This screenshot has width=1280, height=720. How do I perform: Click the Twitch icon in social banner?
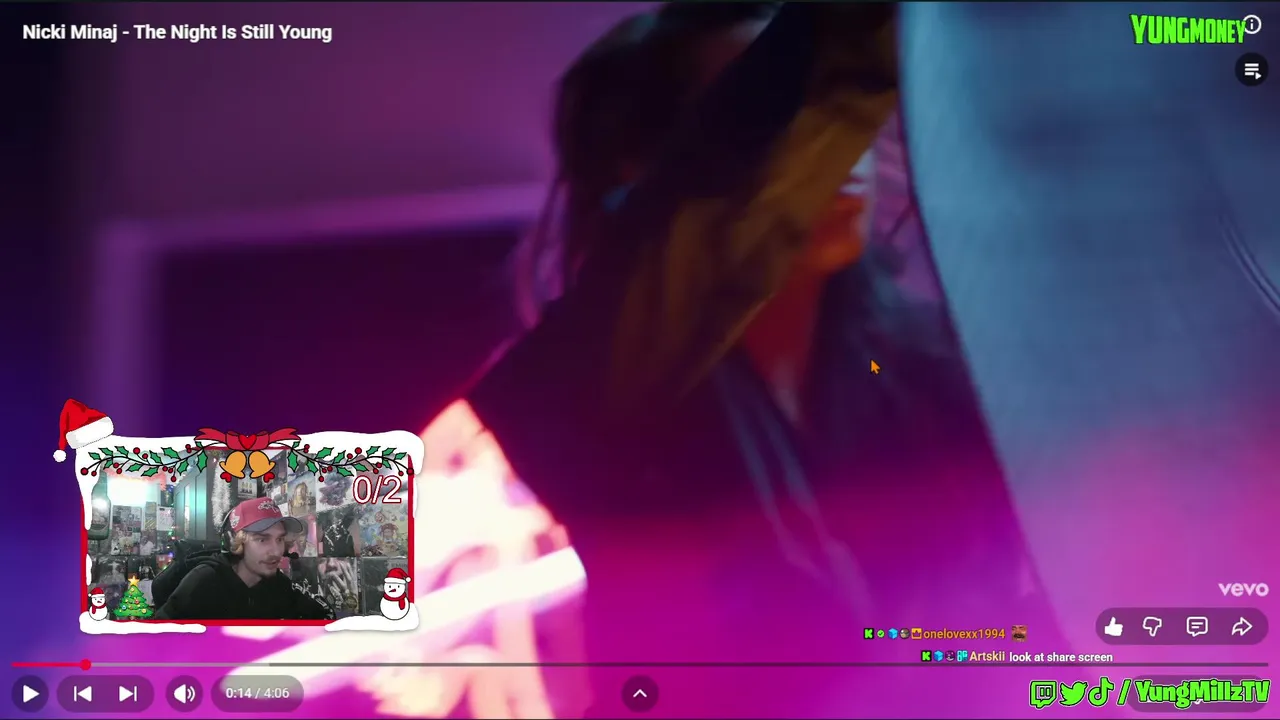(x=1044, y=693)
